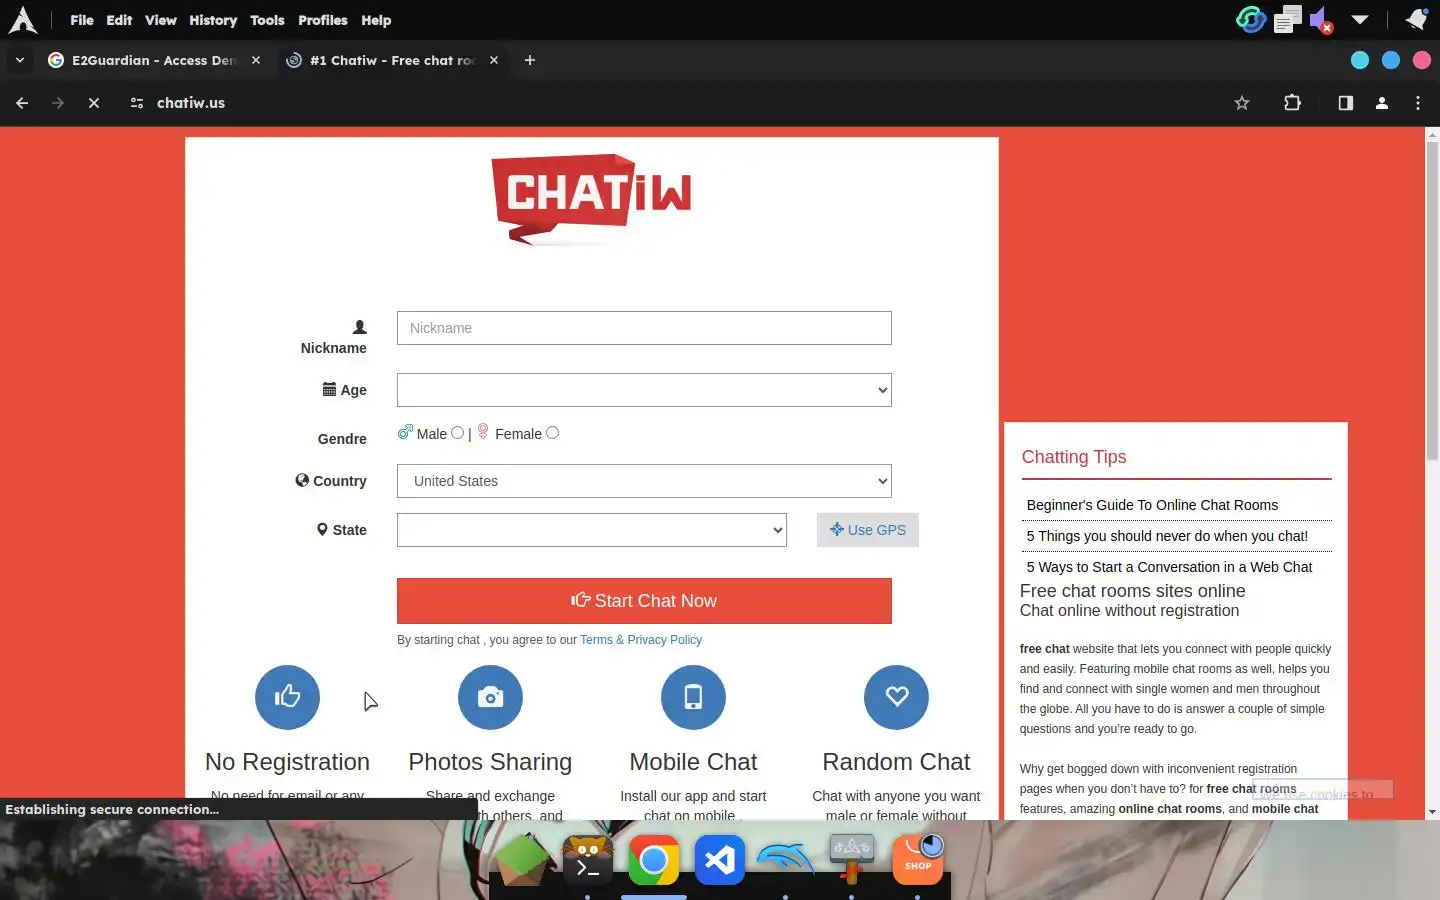Click the pink circle window button
1440x900 pixels.
(x=1422, y=60)
